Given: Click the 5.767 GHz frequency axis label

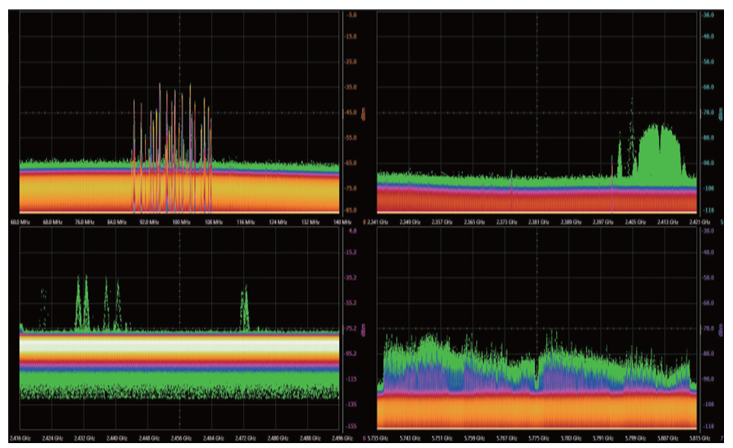Looking at the screenshot, I should tap(507, 438).
